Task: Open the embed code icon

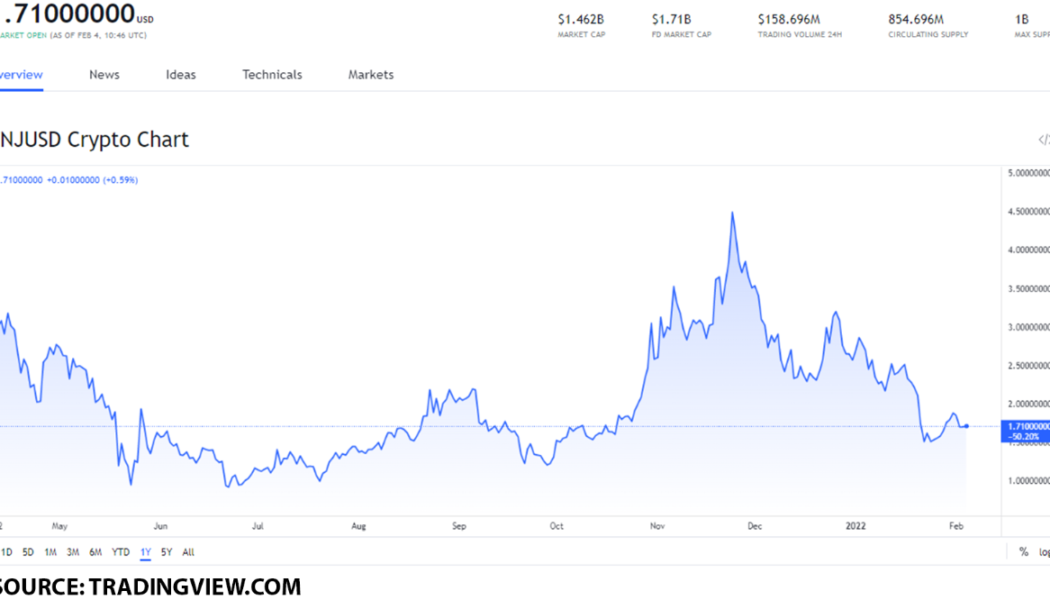Action: coord(1044,140)
